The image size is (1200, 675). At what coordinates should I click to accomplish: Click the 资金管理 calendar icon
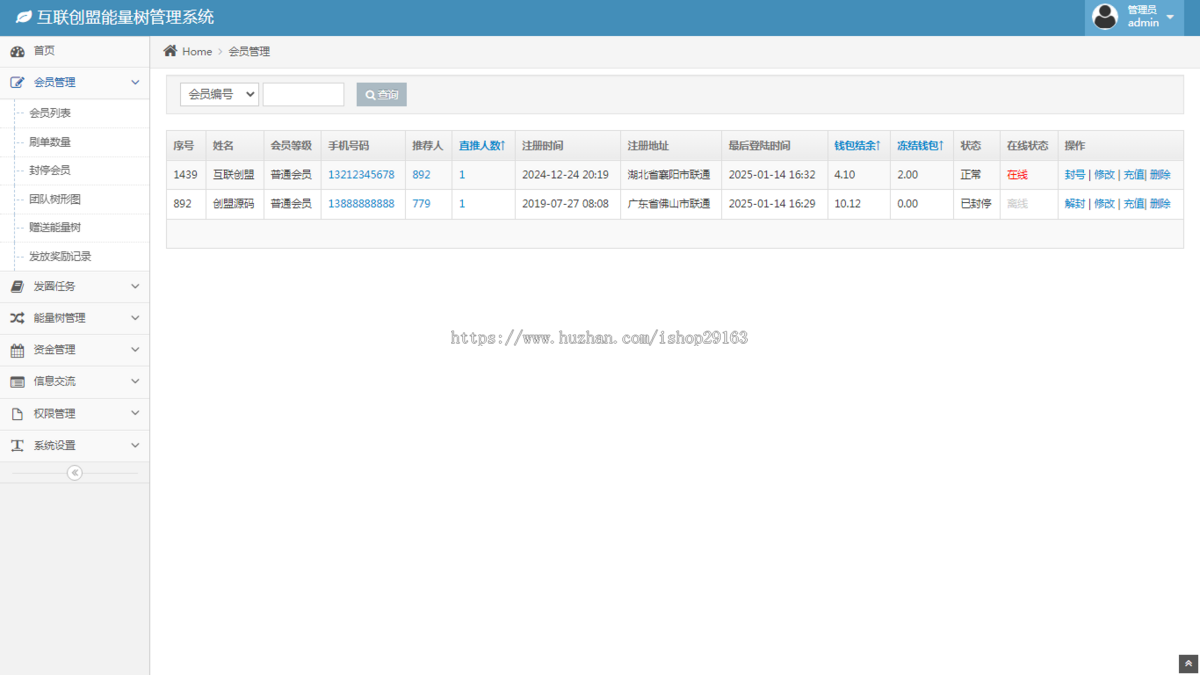(x=17, y=350)
